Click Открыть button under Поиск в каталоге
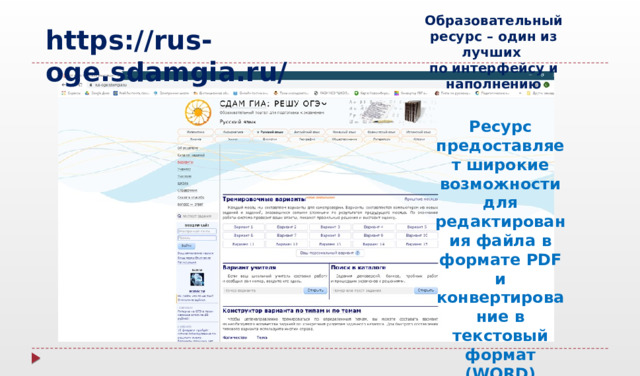 [x=426, y=290]
